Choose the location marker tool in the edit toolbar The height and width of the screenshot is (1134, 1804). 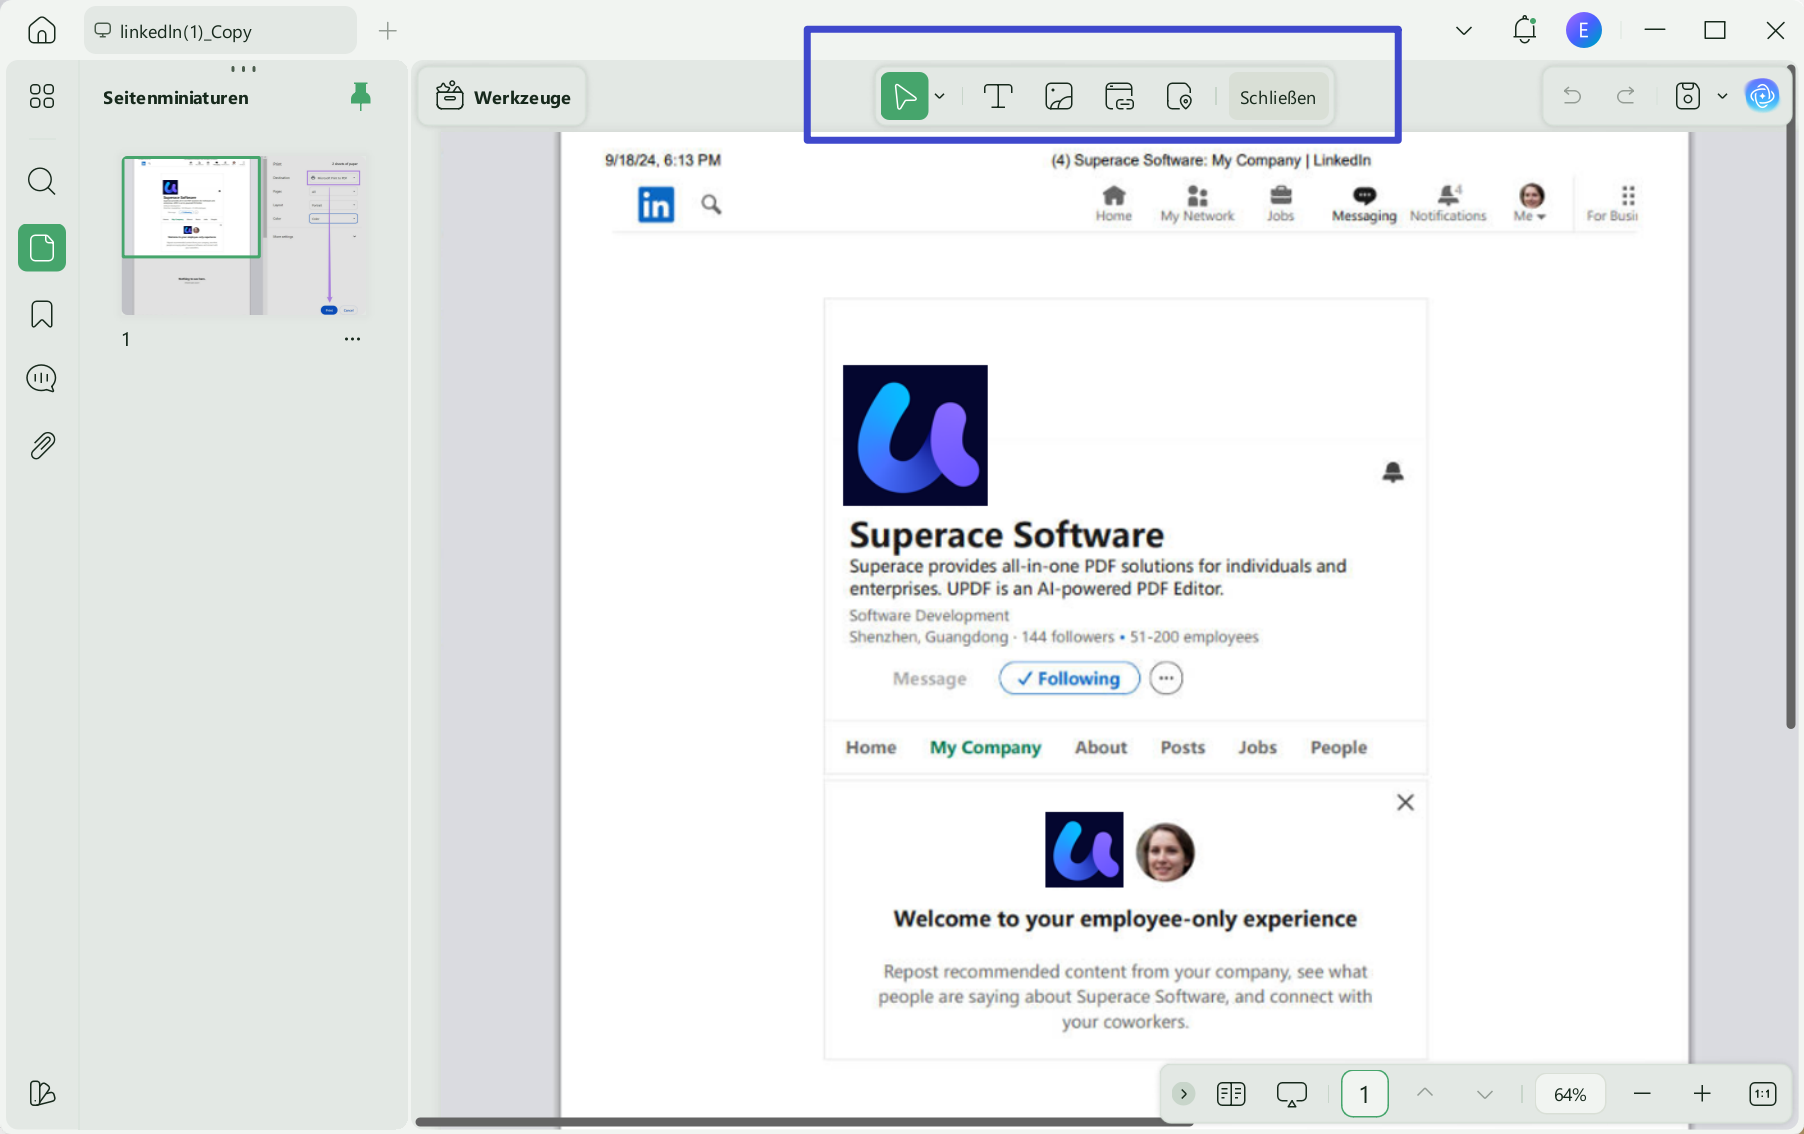tap(1180, 96)
